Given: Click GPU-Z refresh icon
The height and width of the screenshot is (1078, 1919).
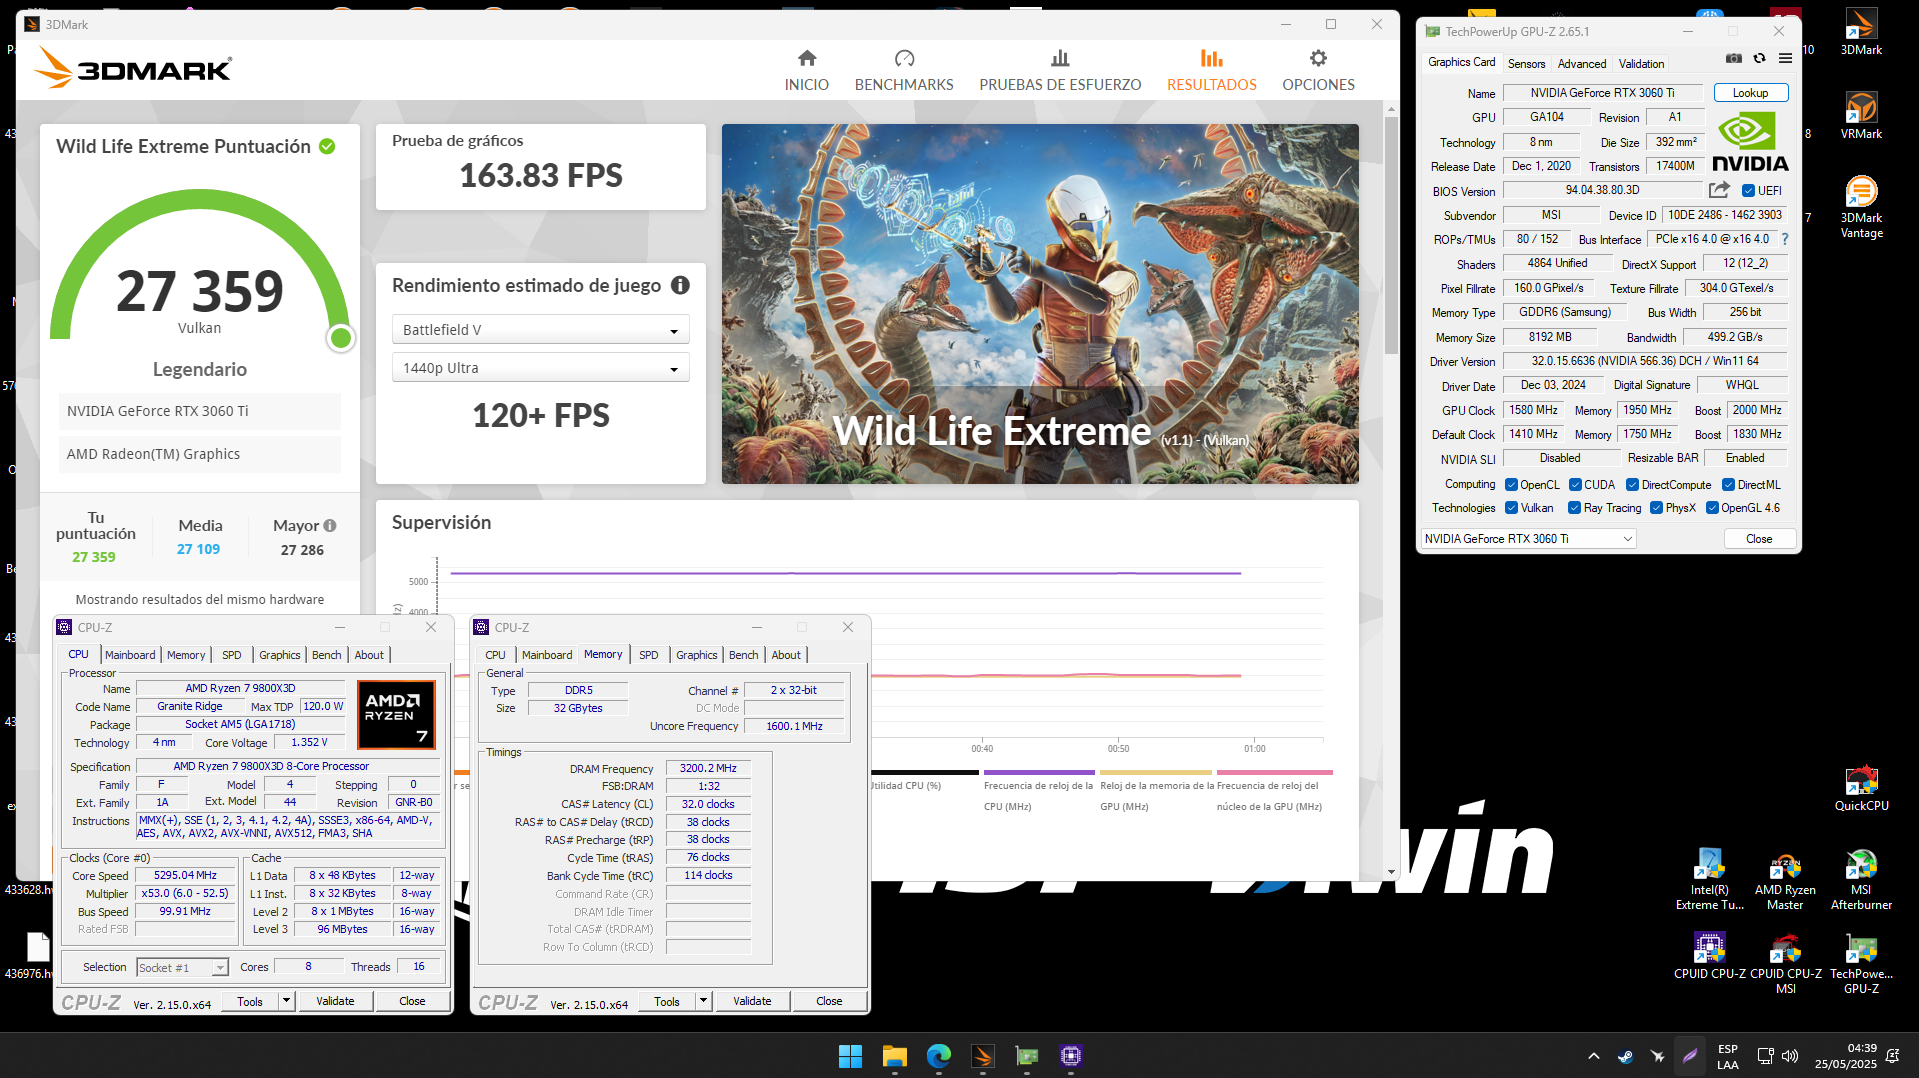Looking at the screenshot, I should (x=1759, y=58).
